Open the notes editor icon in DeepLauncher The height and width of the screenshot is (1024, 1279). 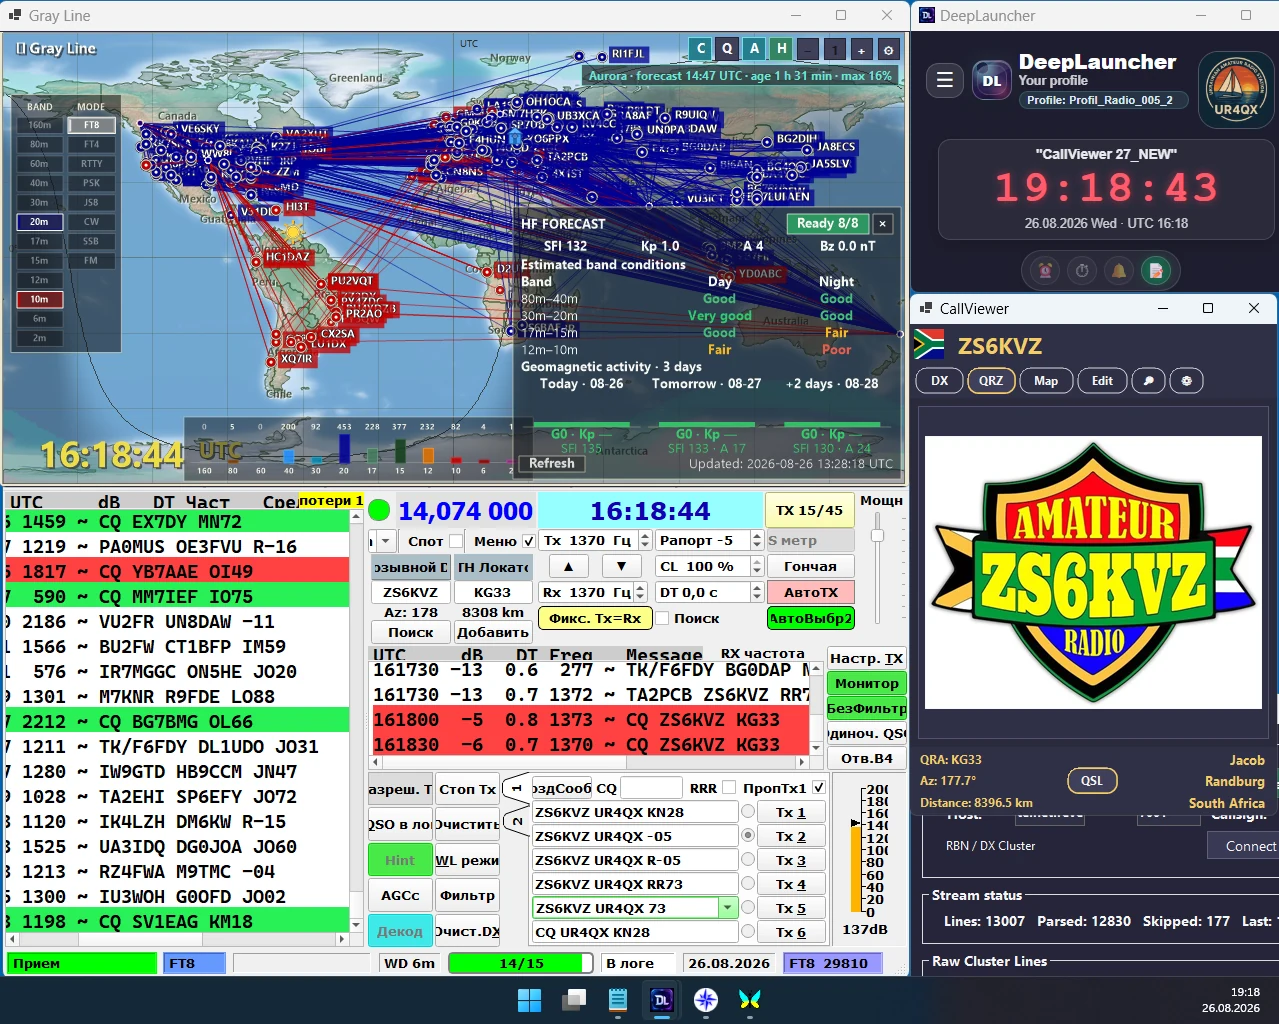[1156, 270]
